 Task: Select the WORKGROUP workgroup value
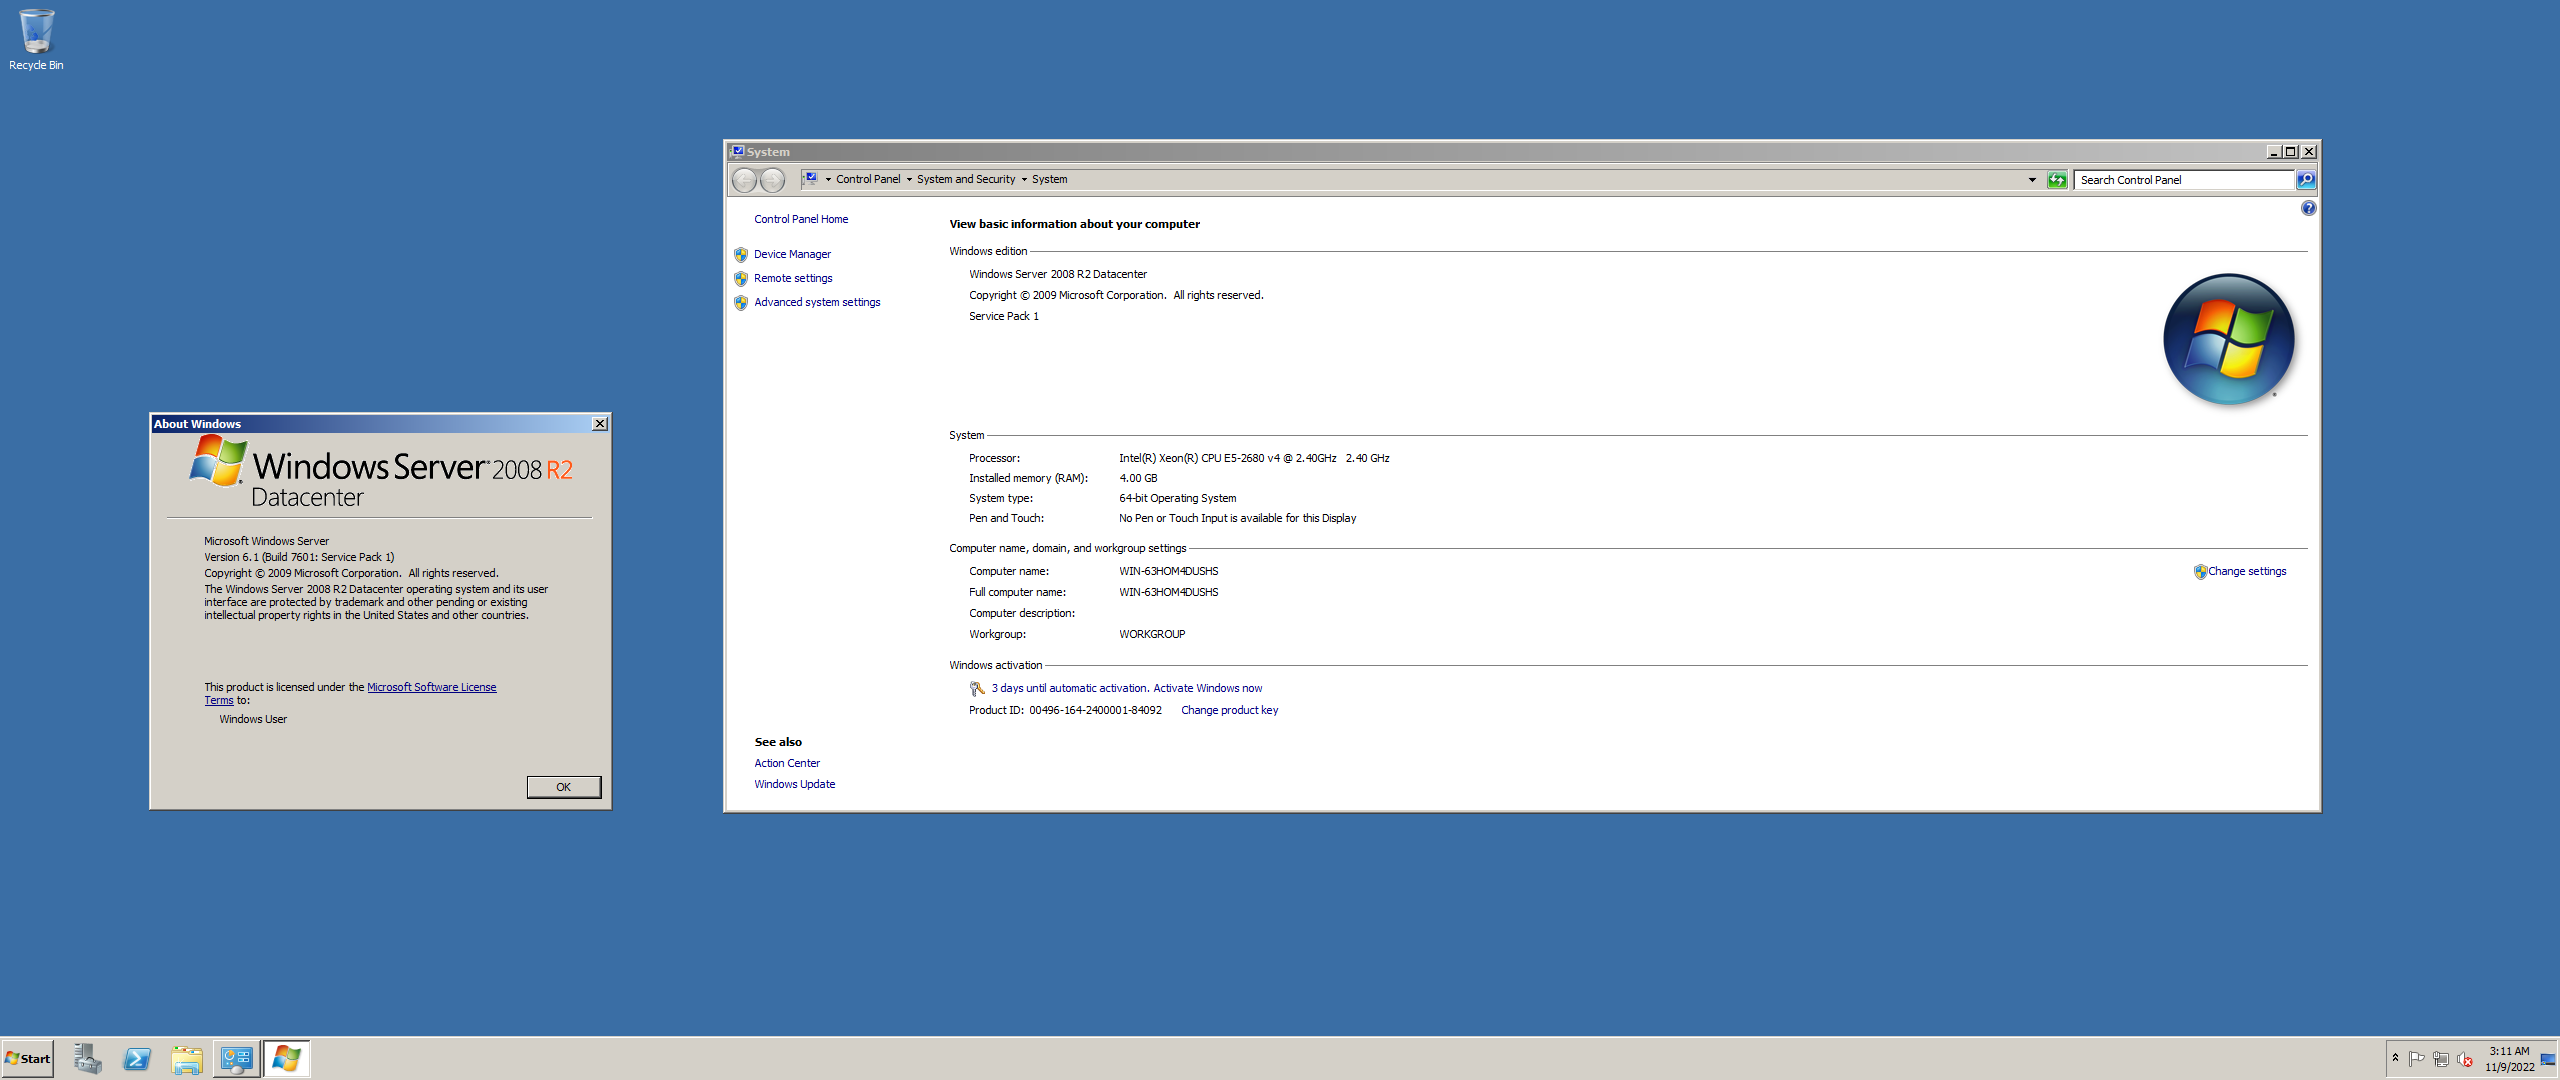tap(1152, 635)
